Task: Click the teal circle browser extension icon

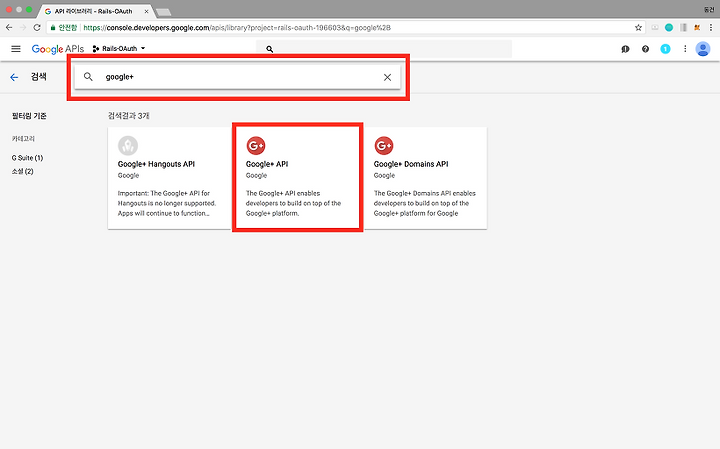Action: click(x=669, y=28)
